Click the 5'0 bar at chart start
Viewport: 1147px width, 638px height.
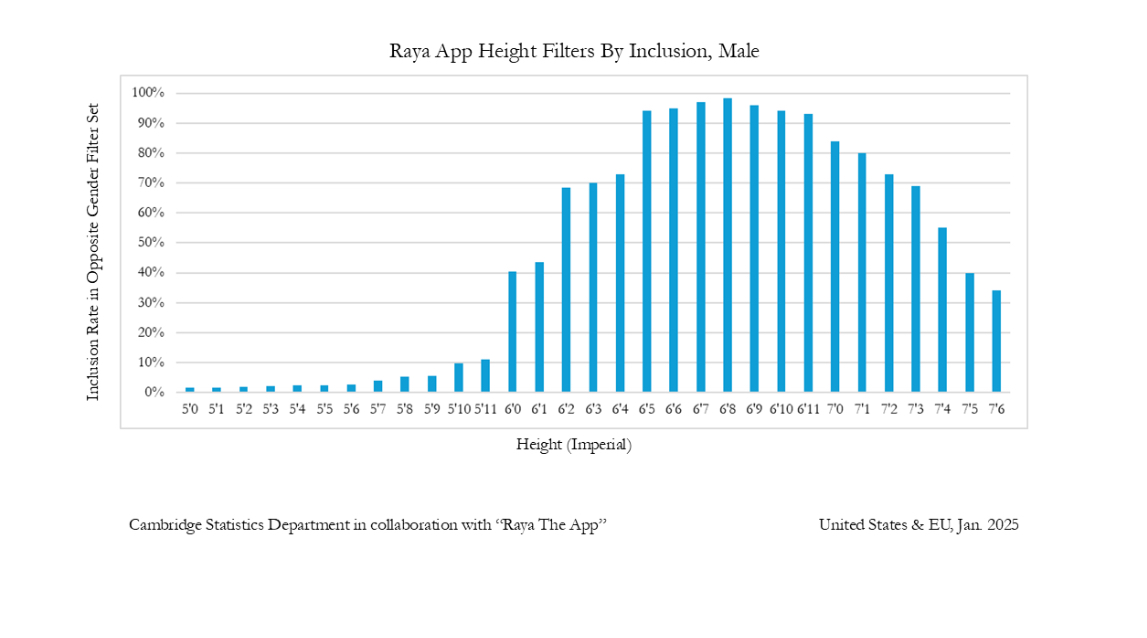[x=189, y=390]
